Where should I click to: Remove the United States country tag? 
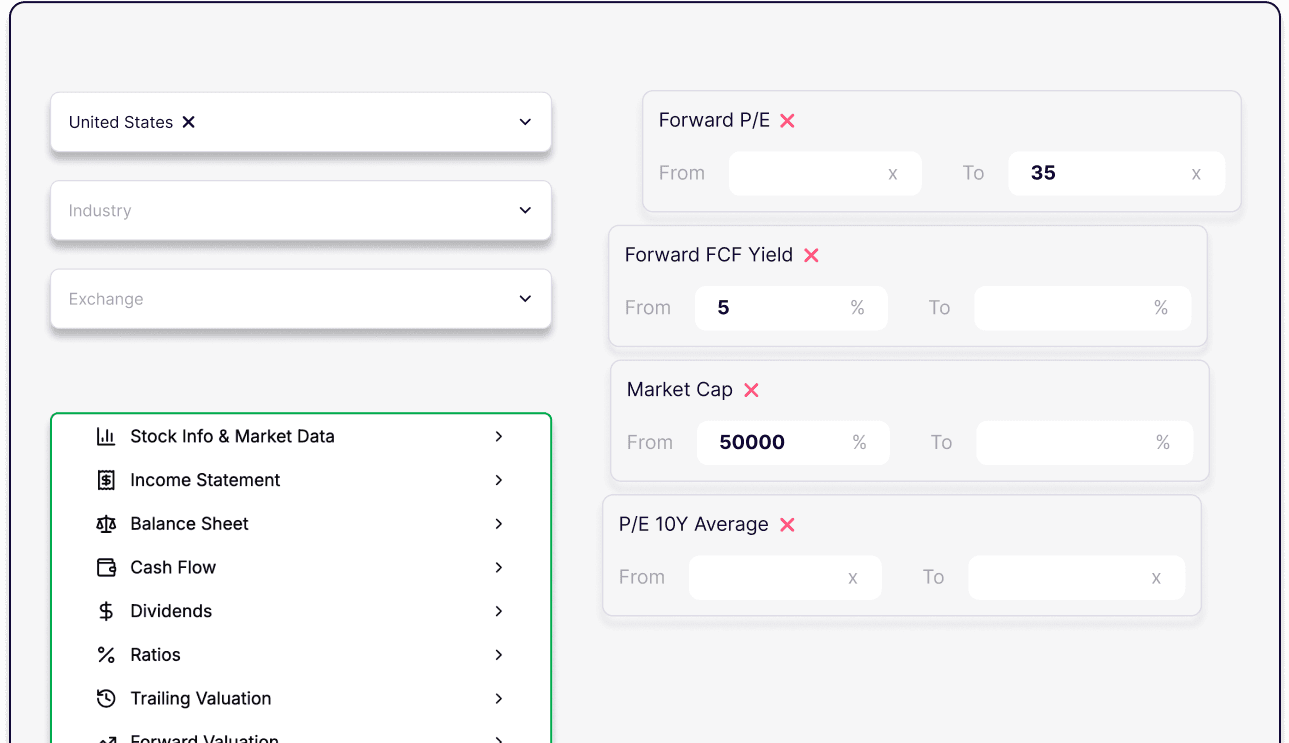(x=188, y=122)
